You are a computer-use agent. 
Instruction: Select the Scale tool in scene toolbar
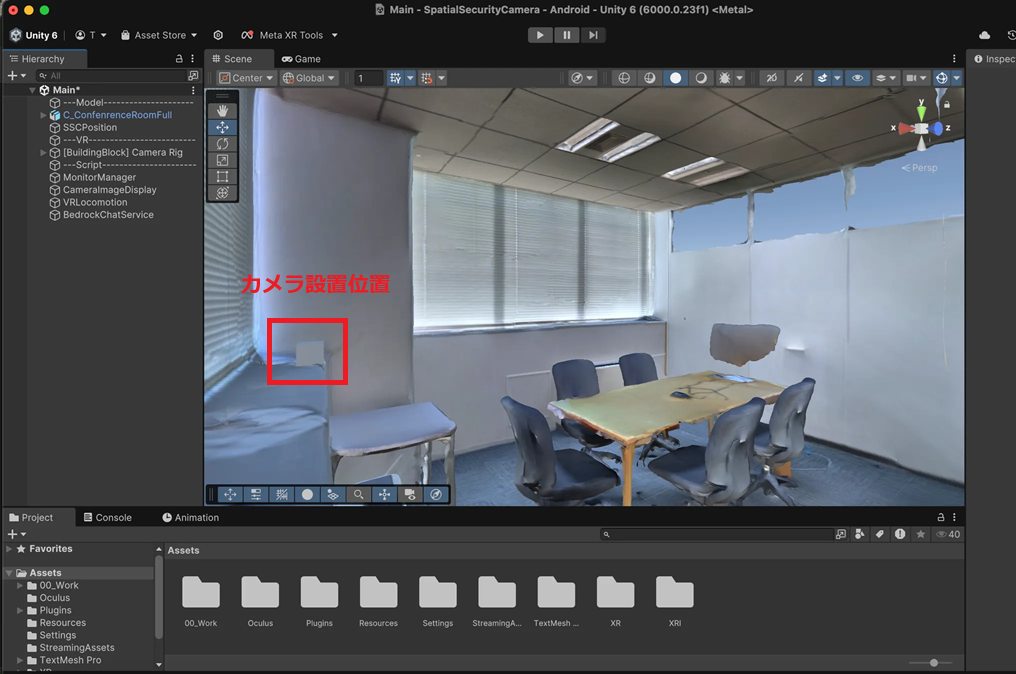222,160
